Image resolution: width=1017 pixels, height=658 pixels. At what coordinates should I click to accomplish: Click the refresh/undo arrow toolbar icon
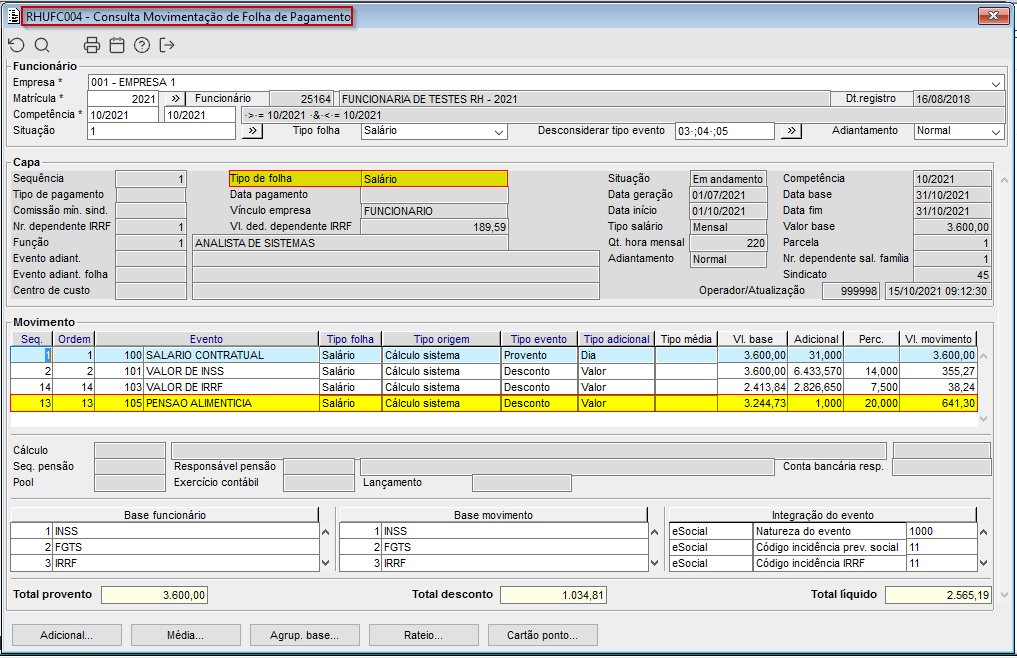point(16,45)
